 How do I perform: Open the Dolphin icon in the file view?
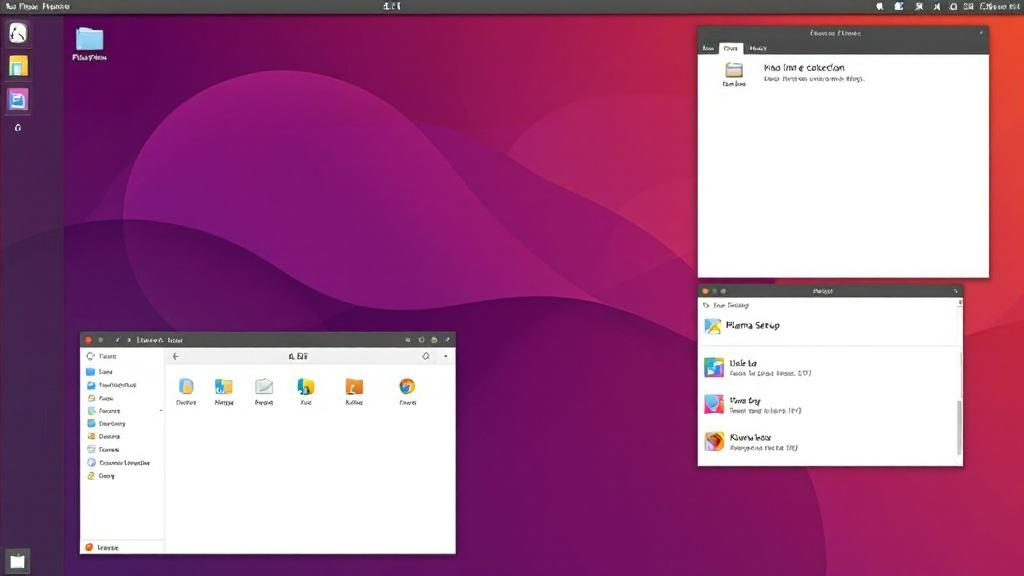[x=187, y=388]
